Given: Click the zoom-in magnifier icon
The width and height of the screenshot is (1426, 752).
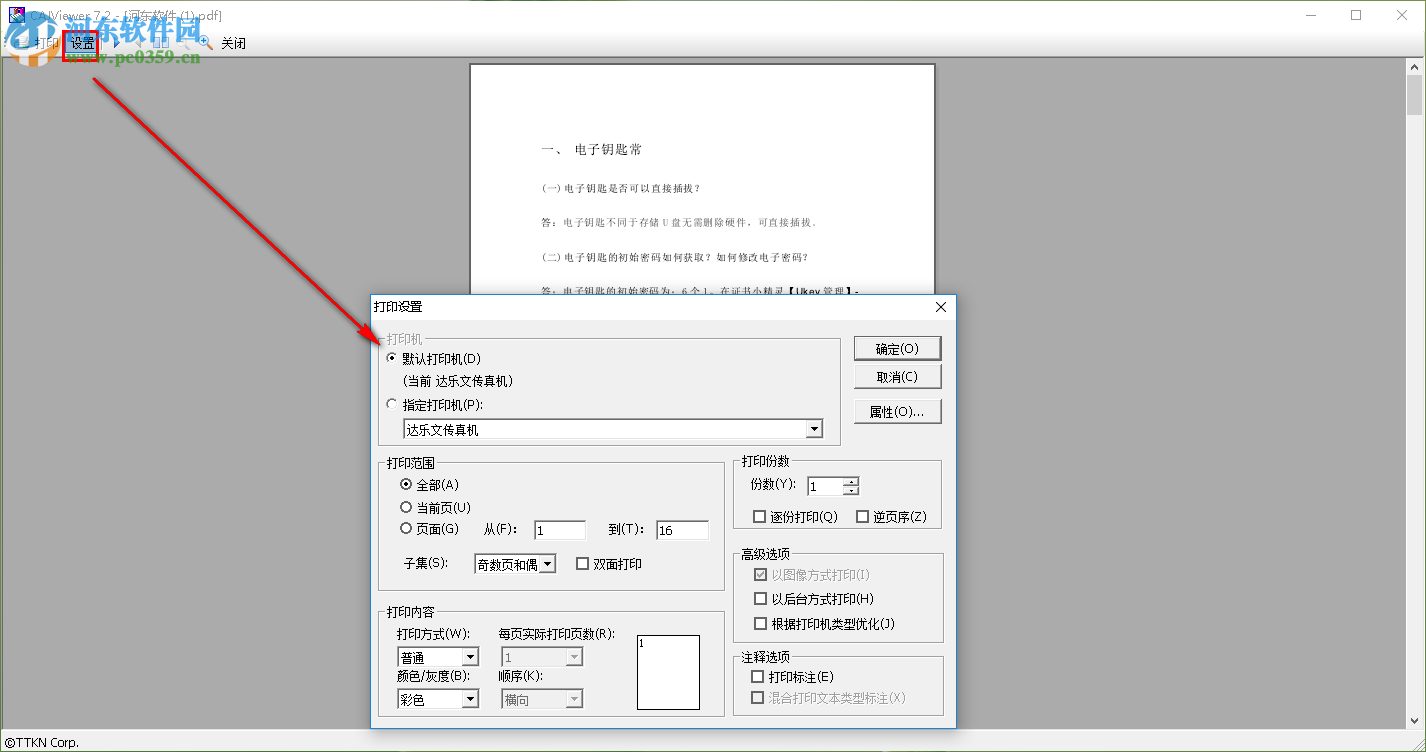Looking at the screenshot, I should pos(204,42).
